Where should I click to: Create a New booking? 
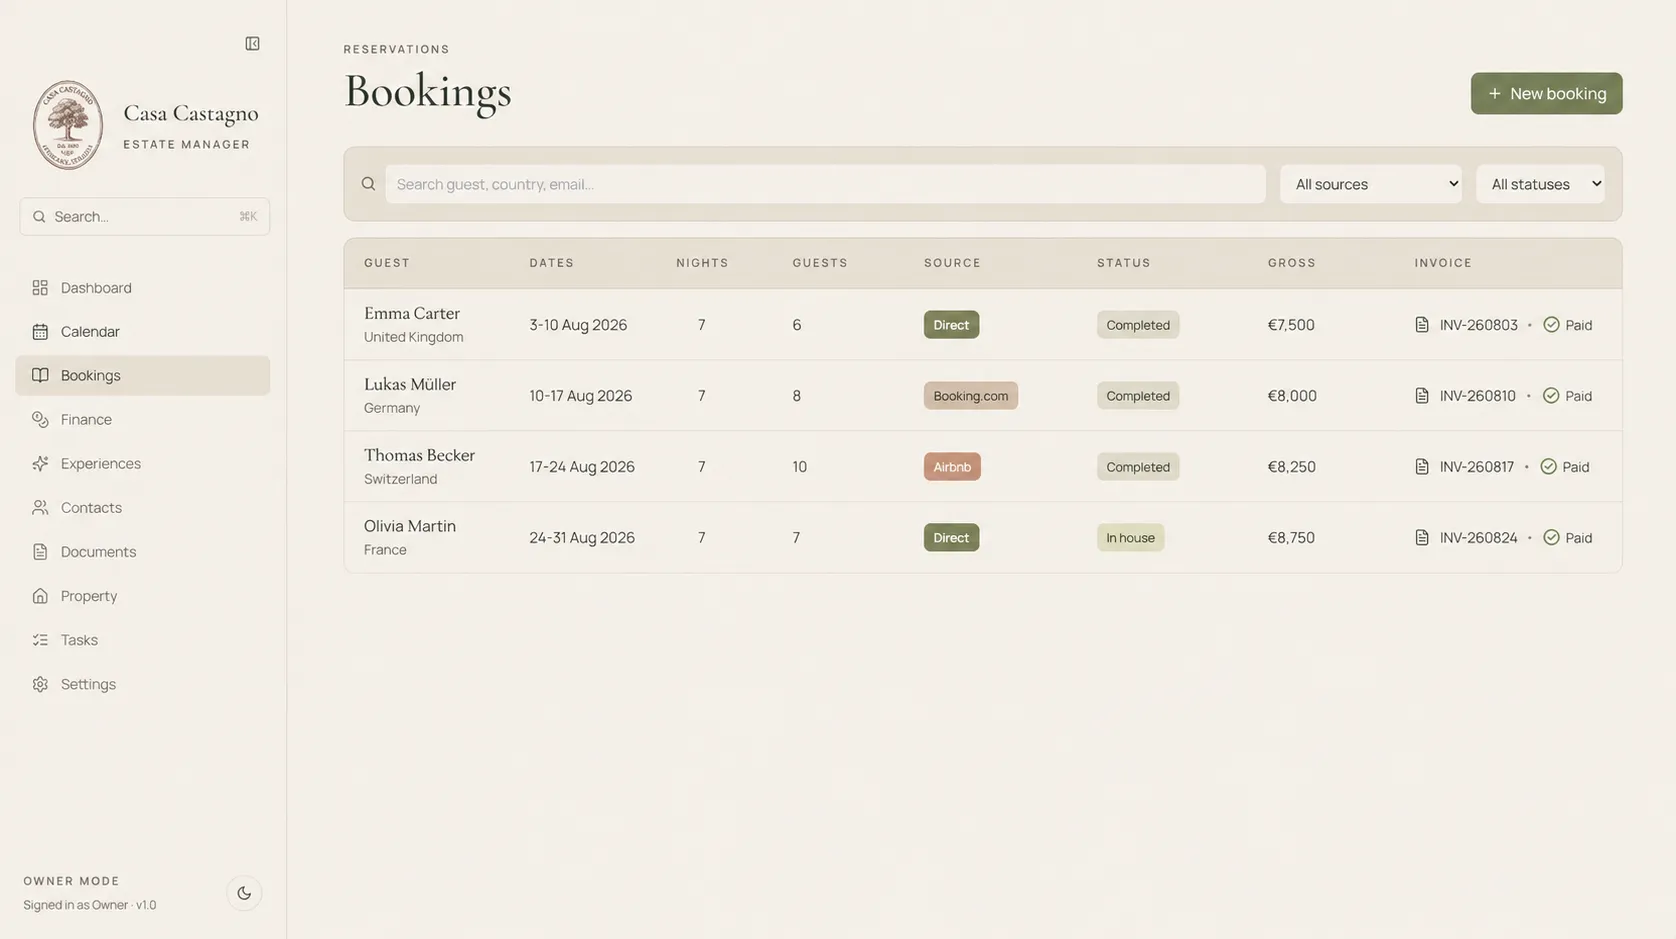(1546, 93)
